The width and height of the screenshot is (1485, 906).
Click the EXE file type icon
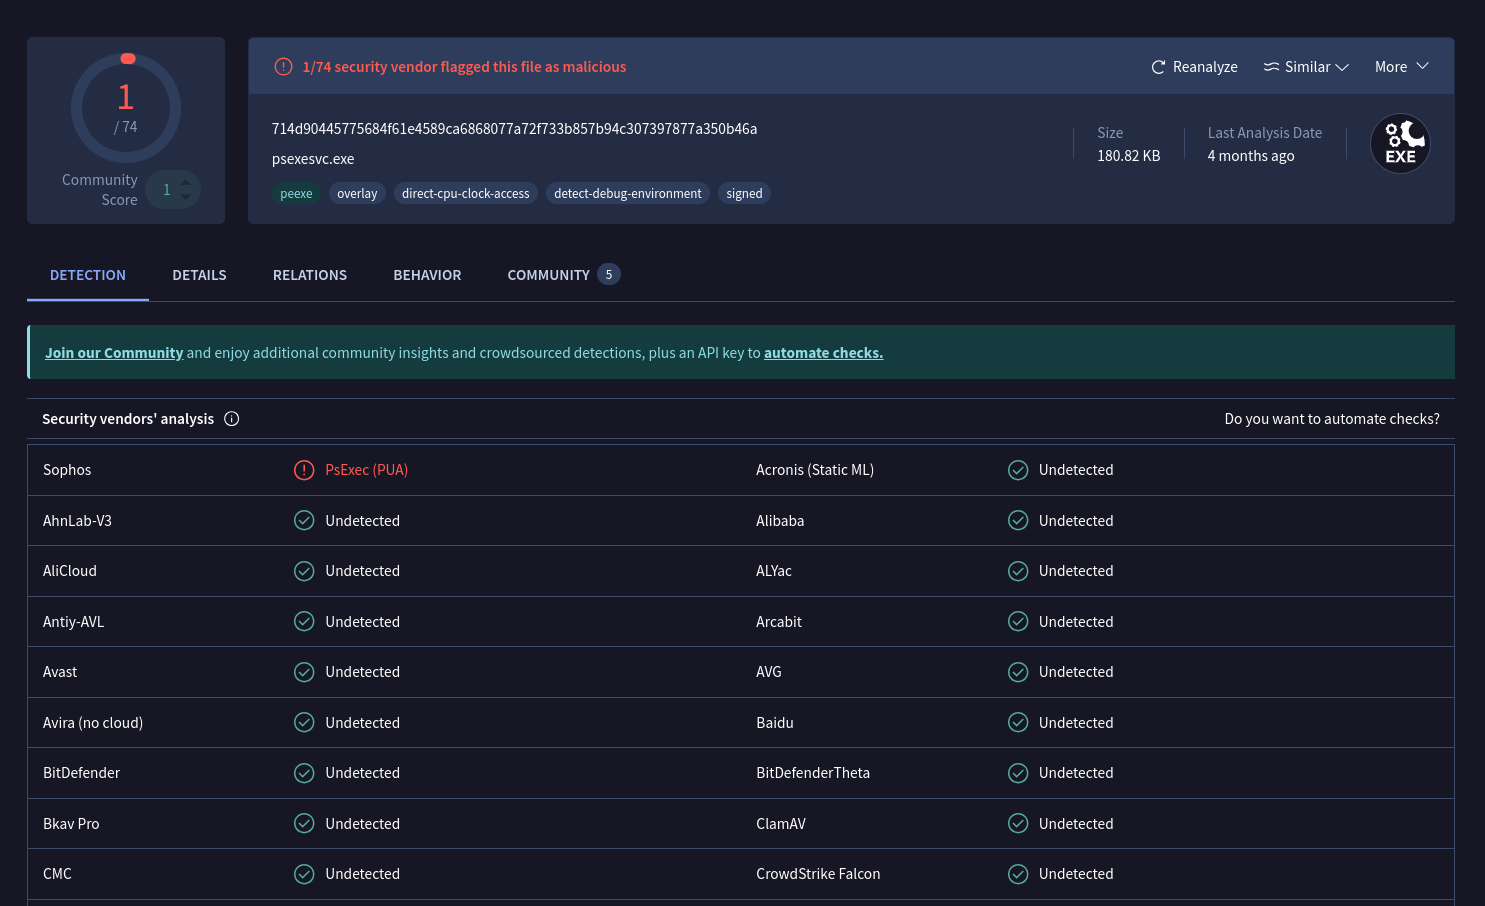point(1400,144)
